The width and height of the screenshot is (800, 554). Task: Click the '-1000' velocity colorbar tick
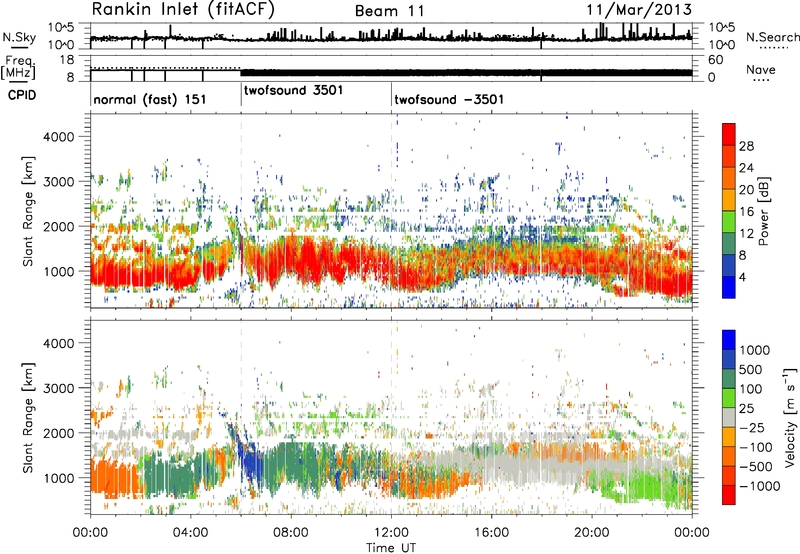pos(759,486)
